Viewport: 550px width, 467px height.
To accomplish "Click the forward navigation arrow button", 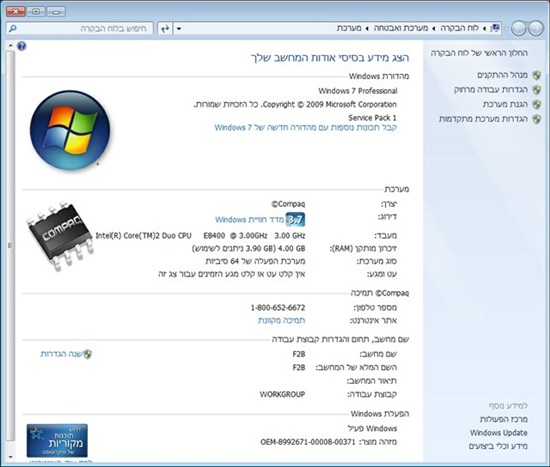I will (x=518, y=28).
